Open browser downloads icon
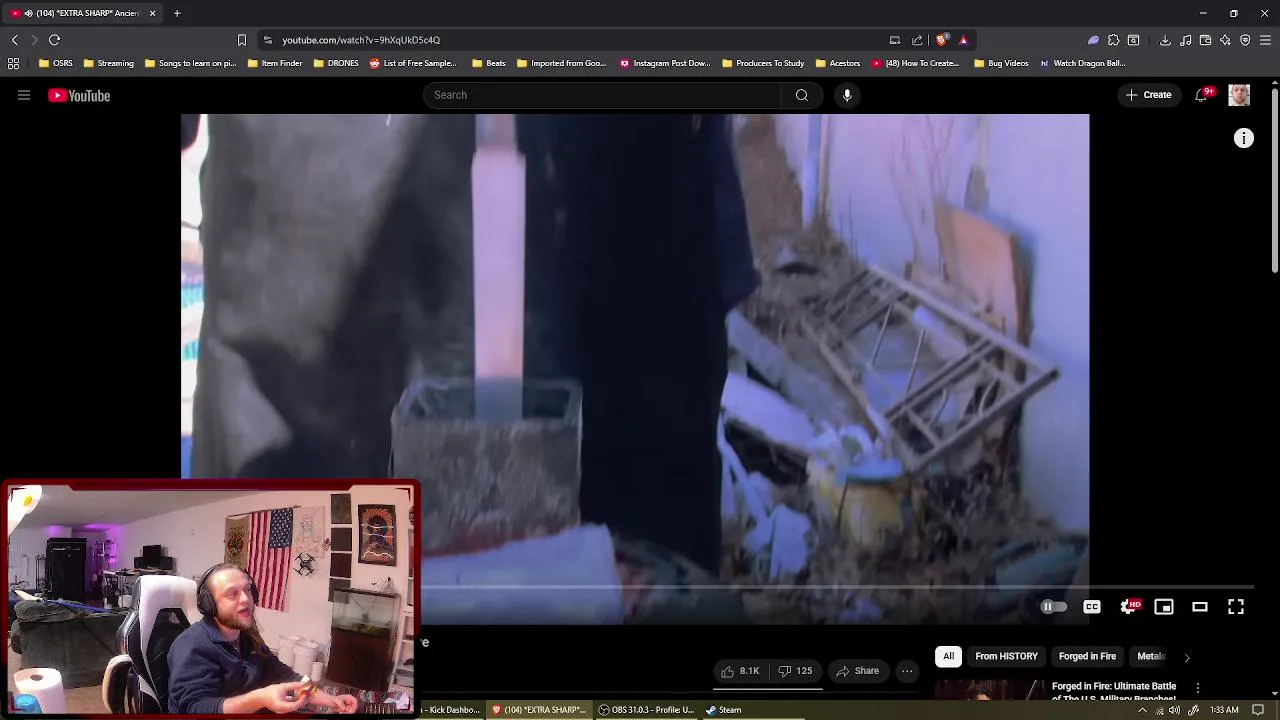Viewport: 1280px width, 720px height. [1165, 40]
